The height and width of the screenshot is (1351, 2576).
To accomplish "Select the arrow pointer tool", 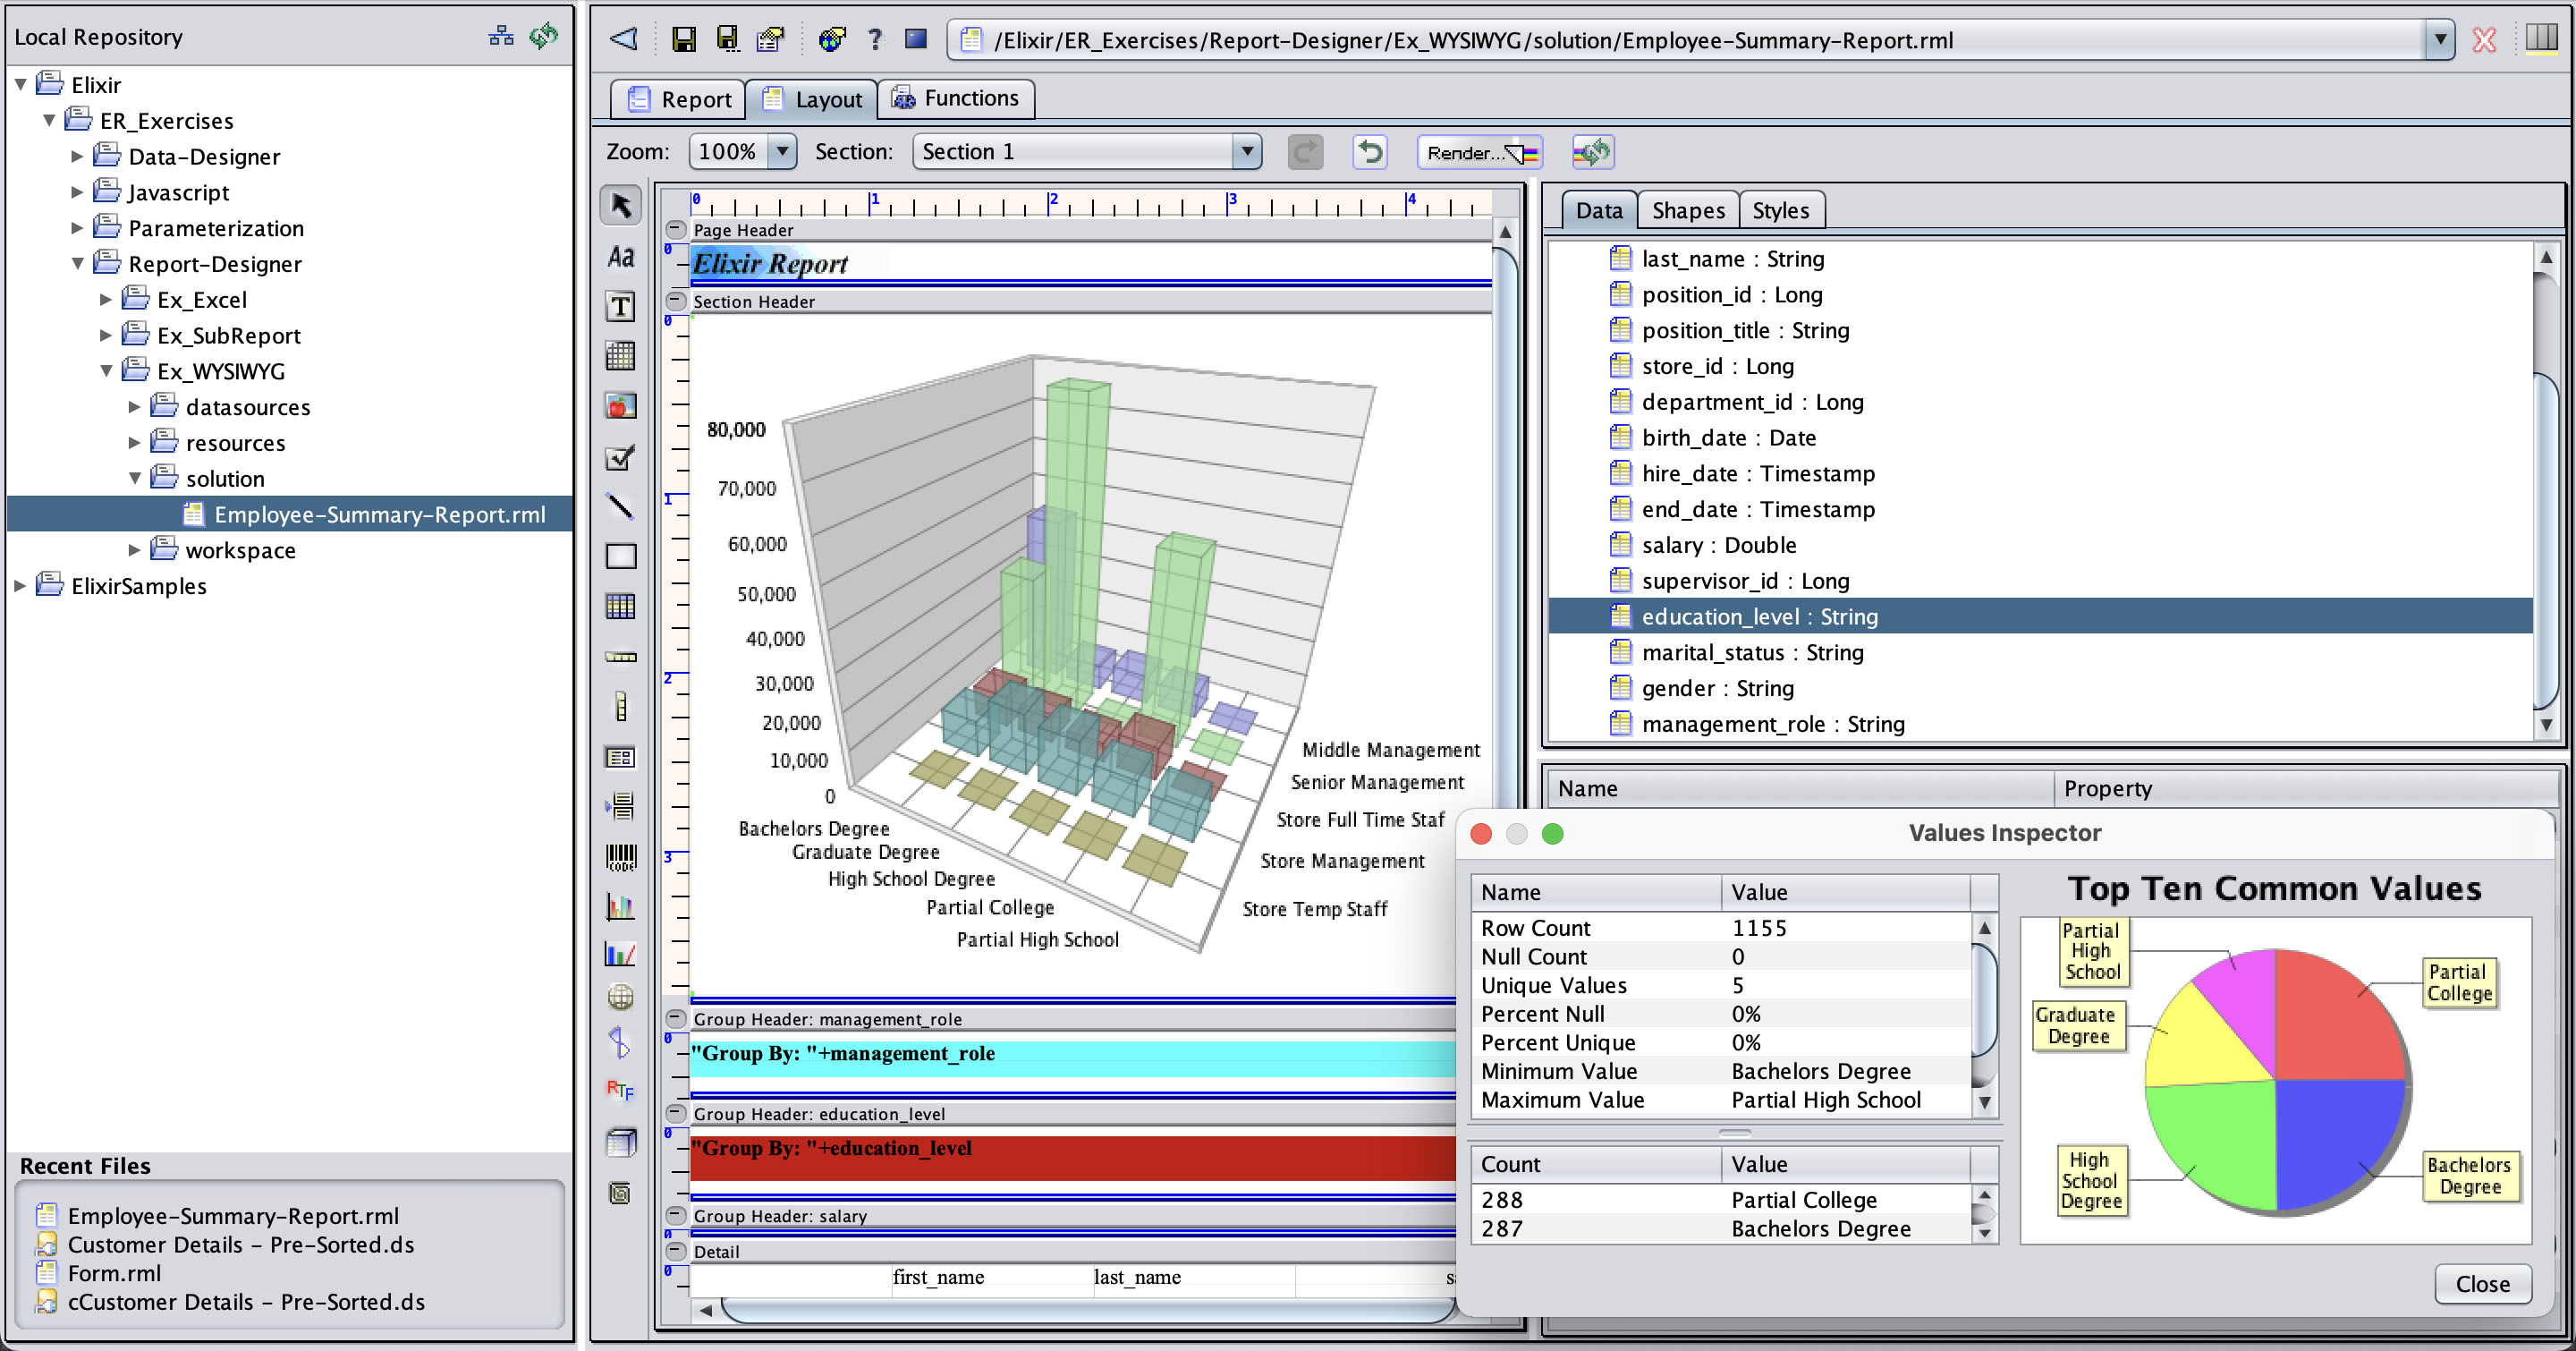I will pyautogui.click(x=620, y=206).
